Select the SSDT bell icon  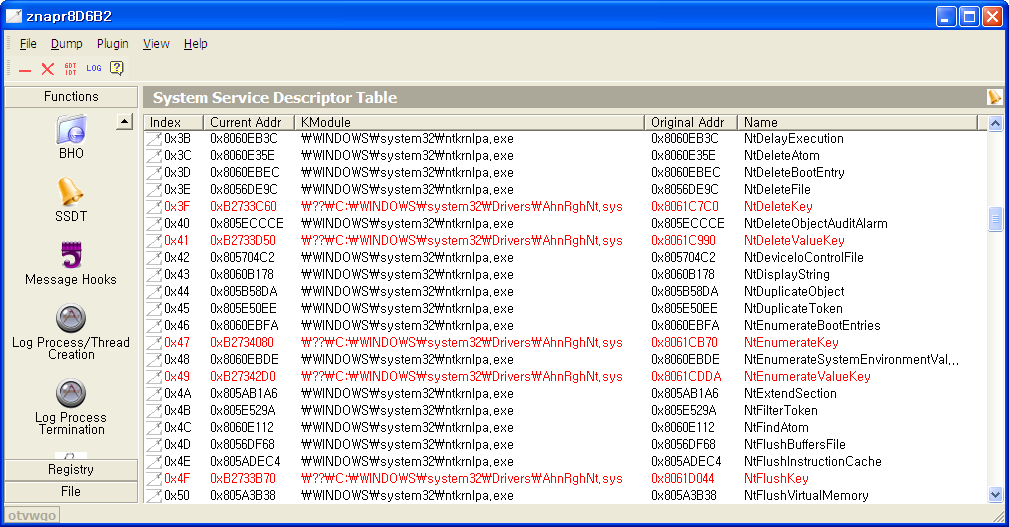71,192
